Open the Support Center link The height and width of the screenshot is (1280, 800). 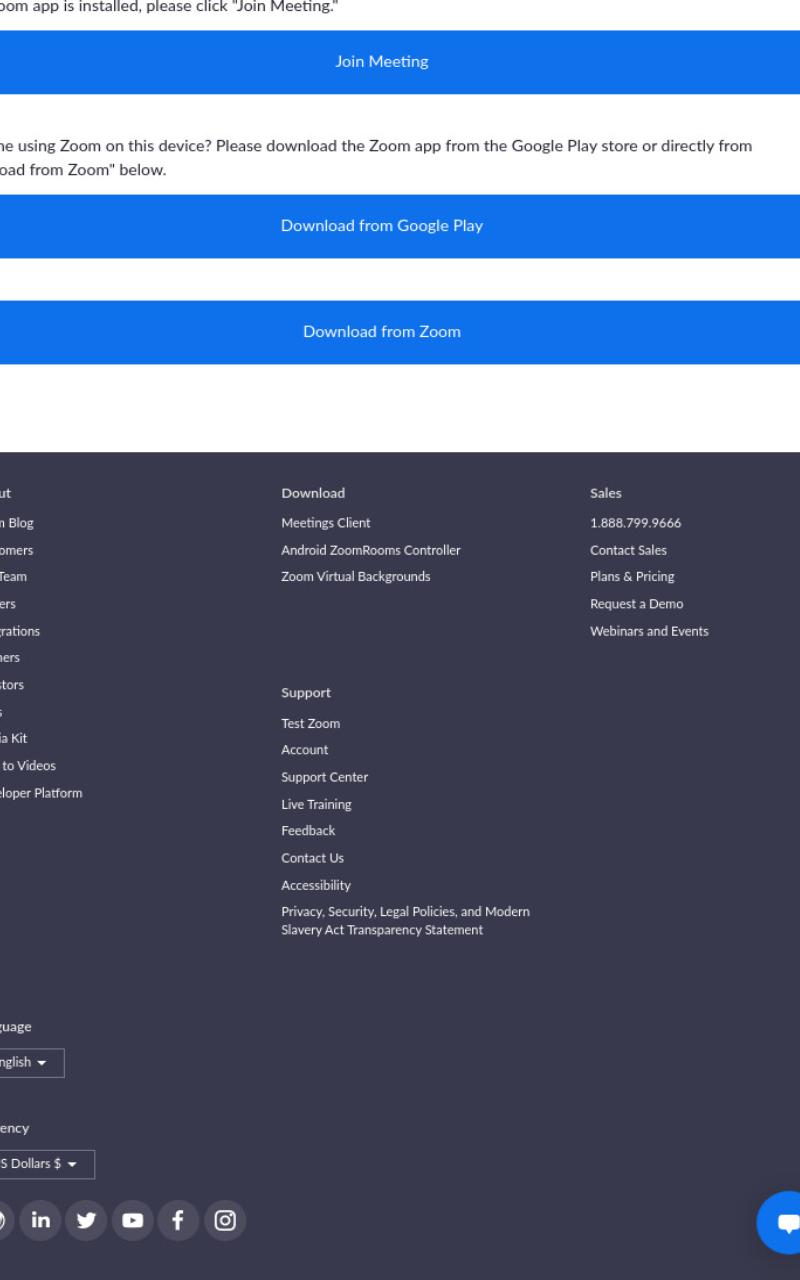pos(325,777)
